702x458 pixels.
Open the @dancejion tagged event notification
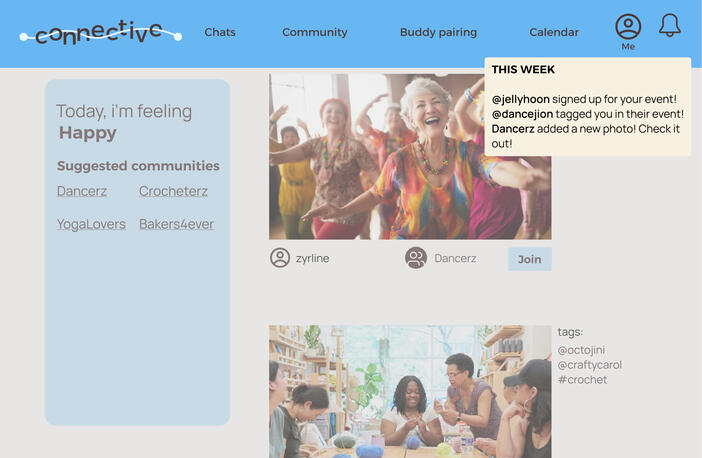587,114
